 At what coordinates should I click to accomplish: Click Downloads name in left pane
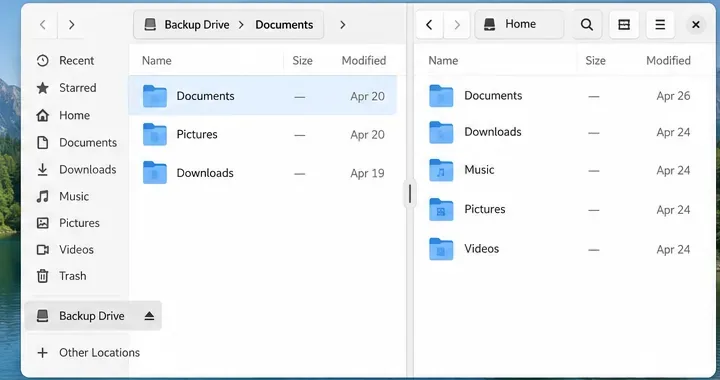pos(205,173)
